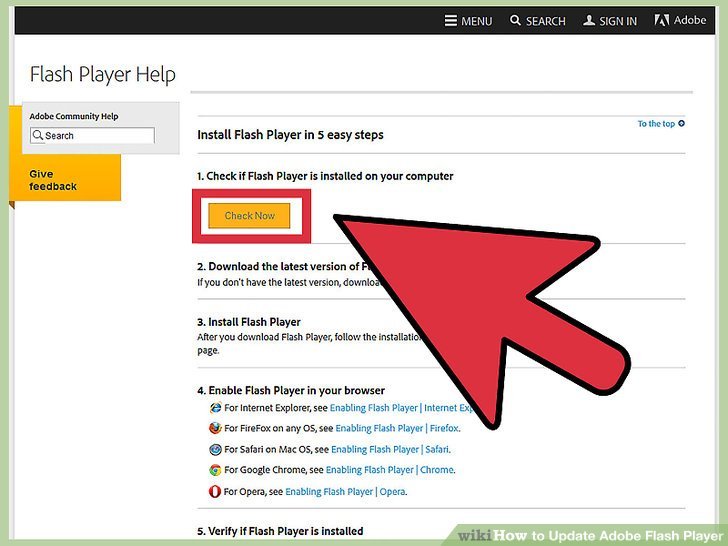Click the SIGN IN person icon
The height and width of the screenshot is (546, 728).
click(x=589, y=20)
